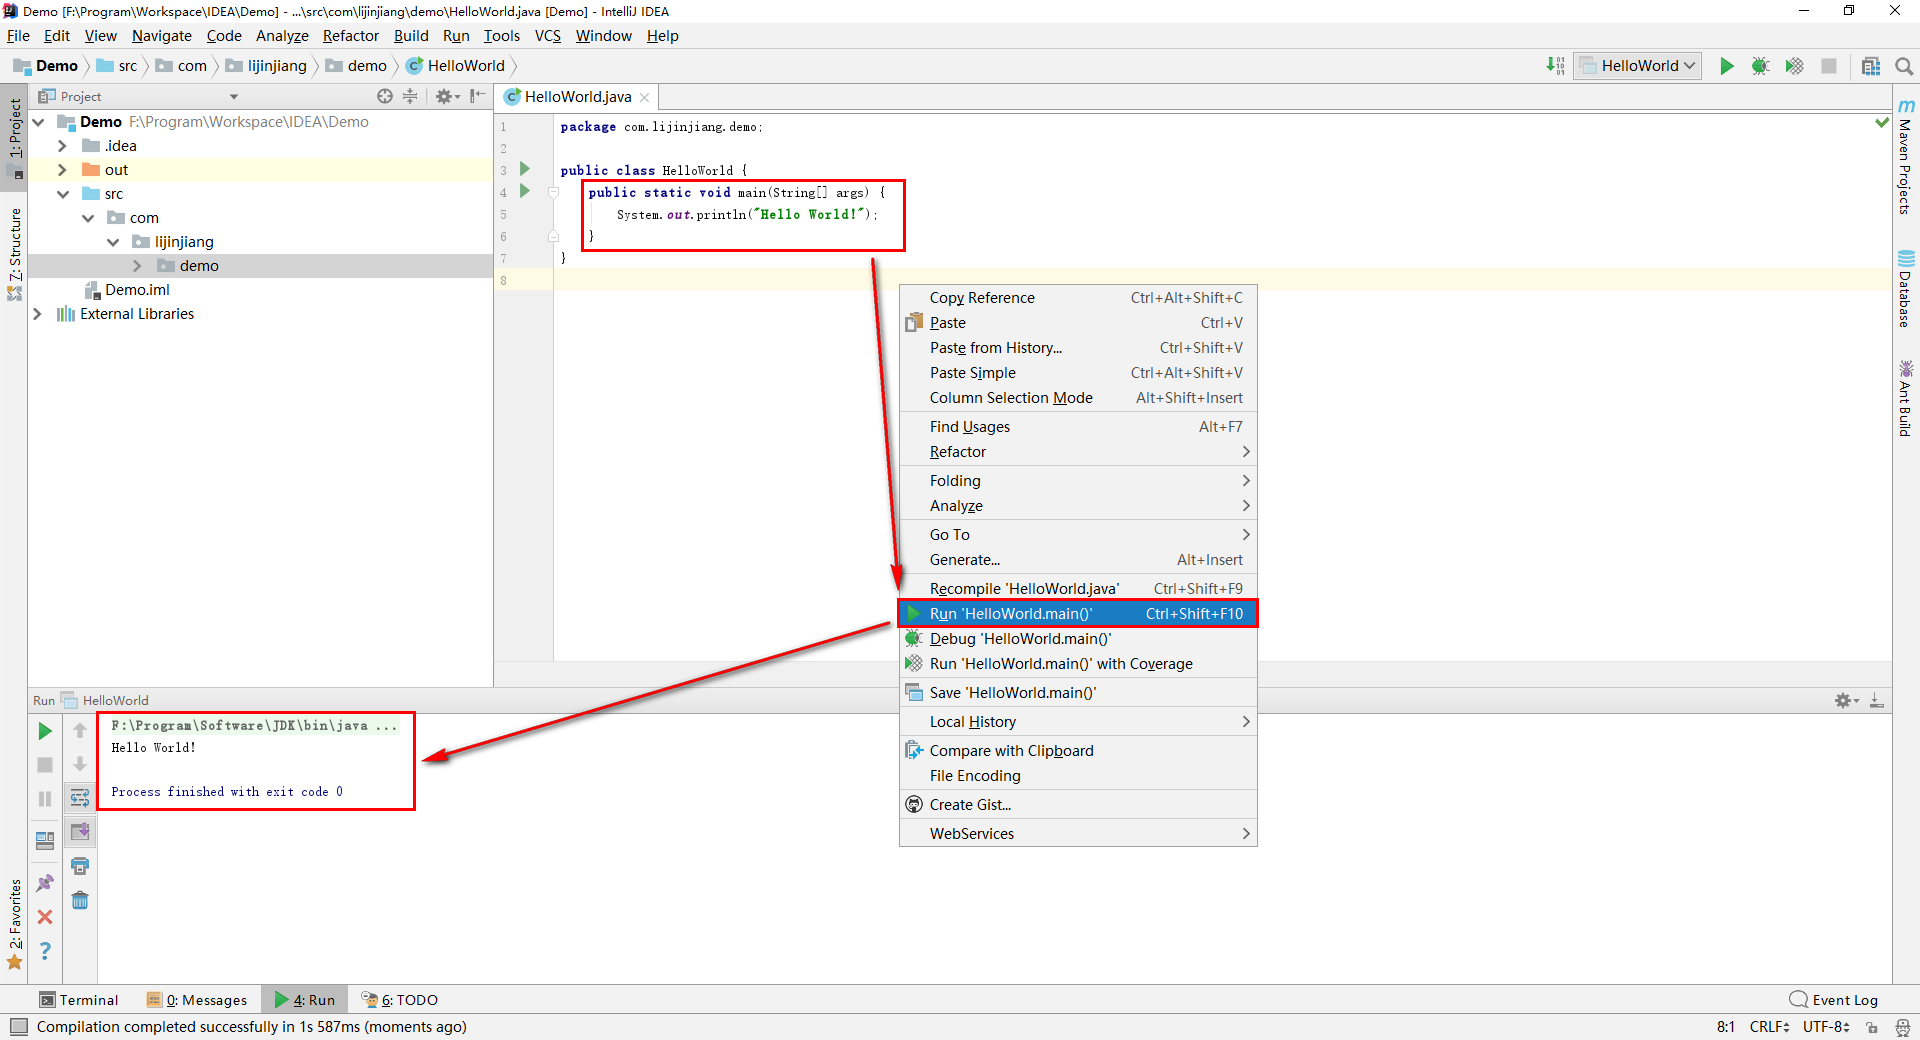The height and width of the screenshot is (1040, 1920).
Task: Open Terminal tool window button
Action: point(79,1000)
